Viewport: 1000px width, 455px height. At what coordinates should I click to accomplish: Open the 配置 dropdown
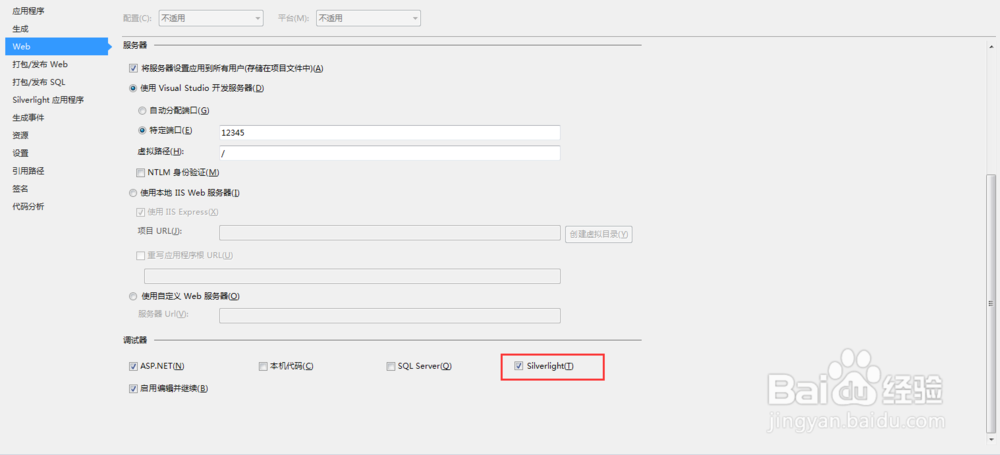[x=210, y=19]
